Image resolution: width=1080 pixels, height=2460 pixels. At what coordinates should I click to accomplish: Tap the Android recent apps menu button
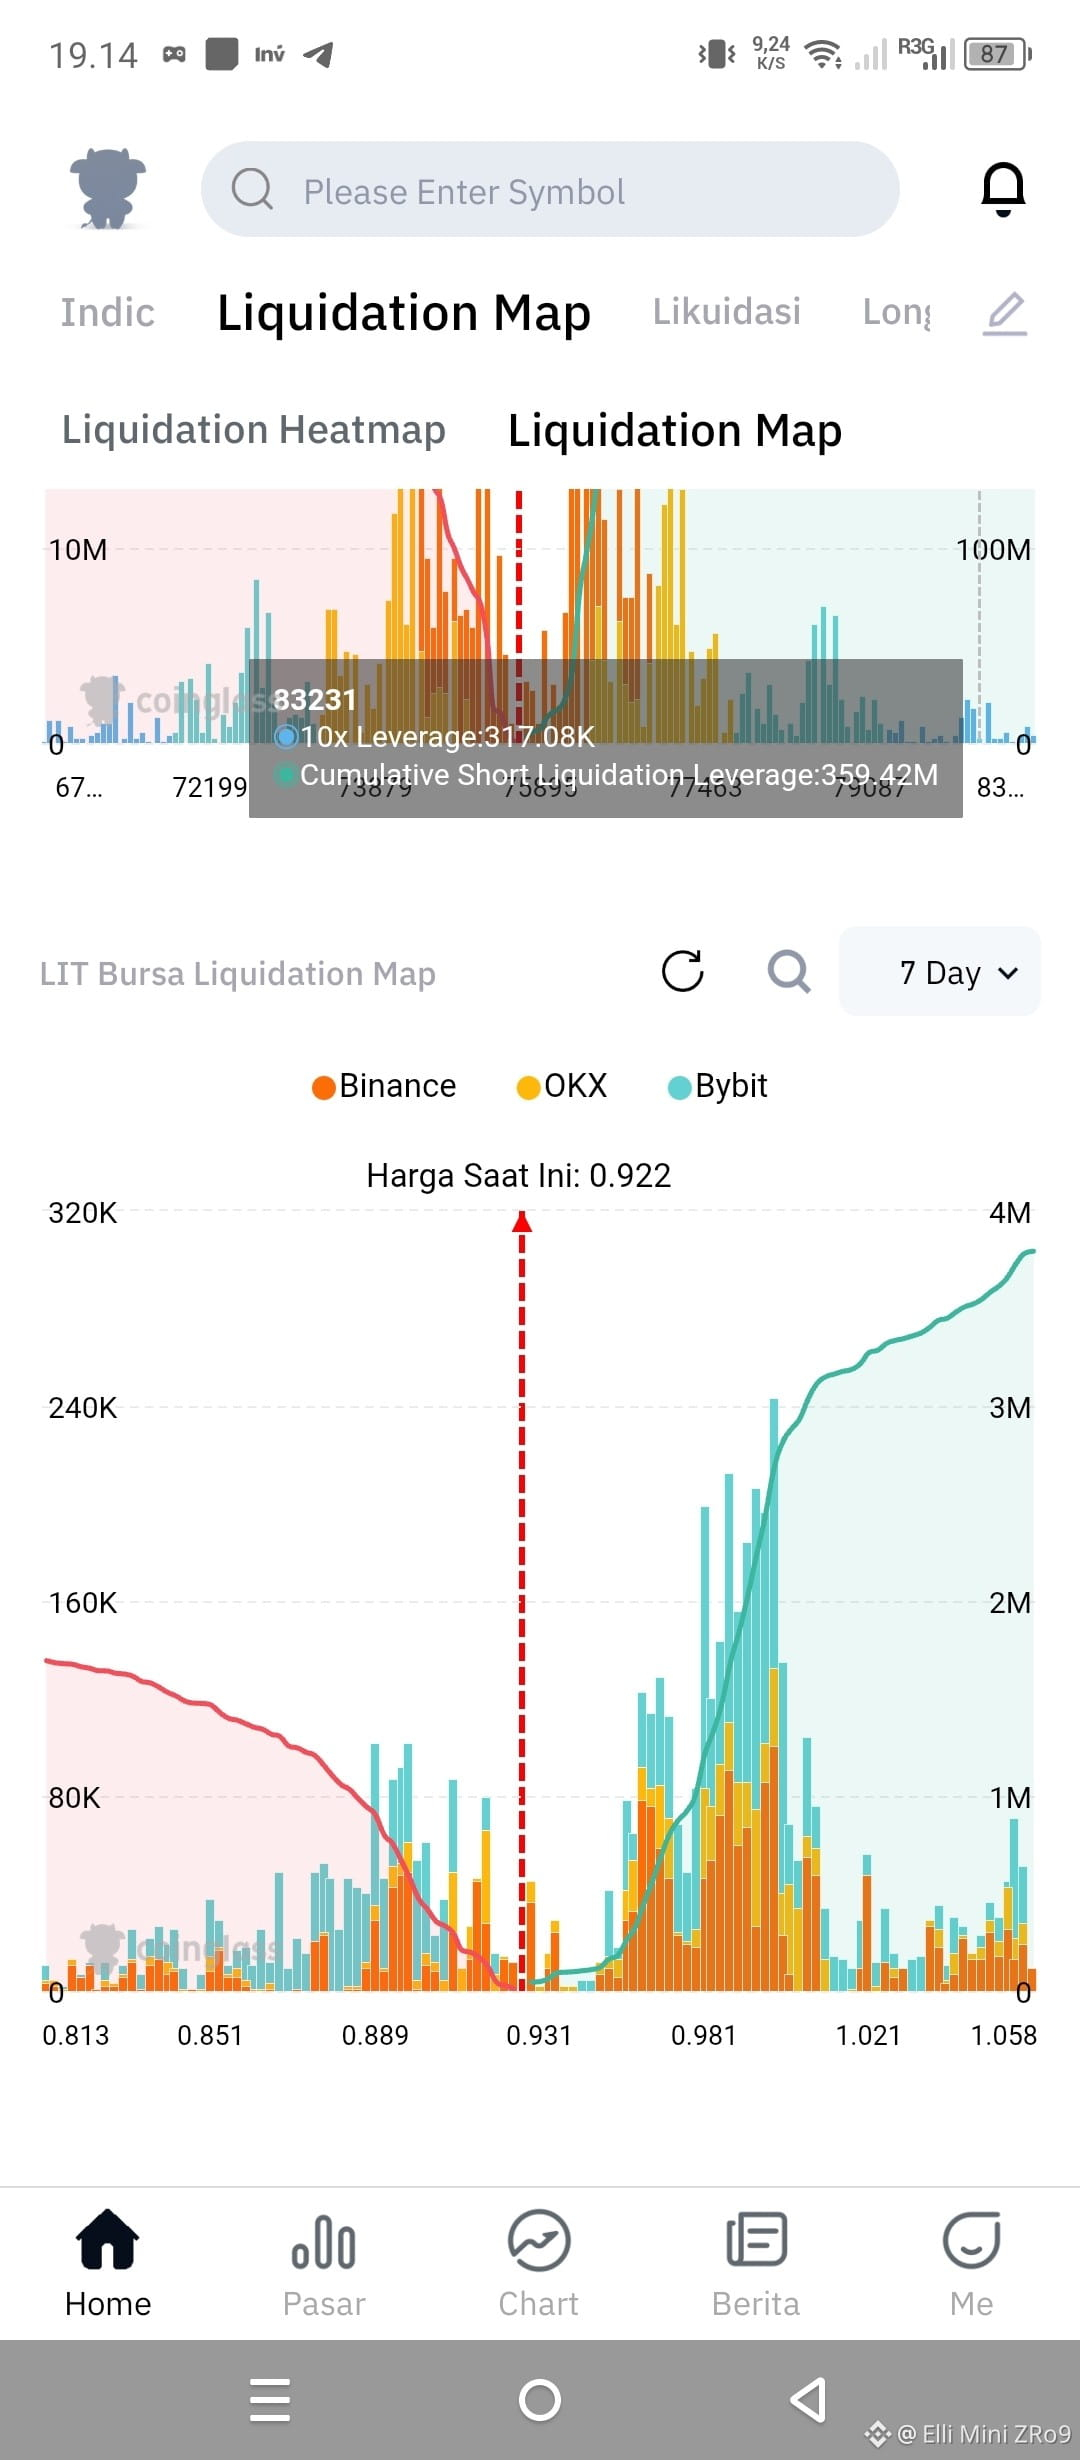[x=270, y=2400]
